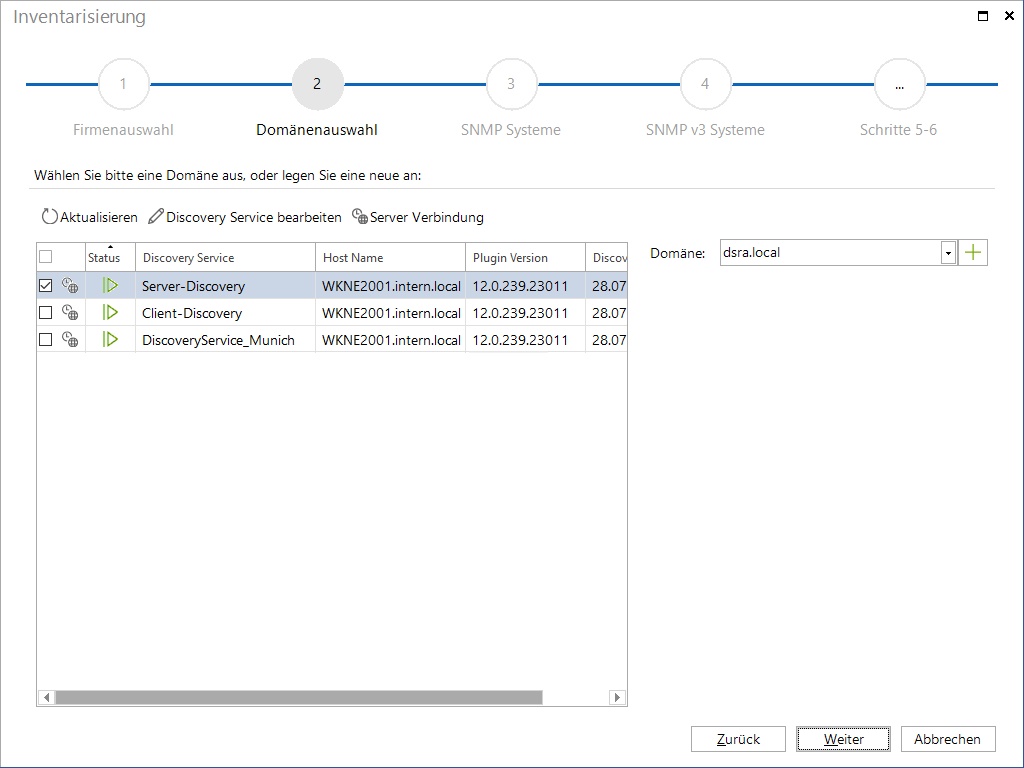Open the Domäne dropdown arrow

[949, 253]
